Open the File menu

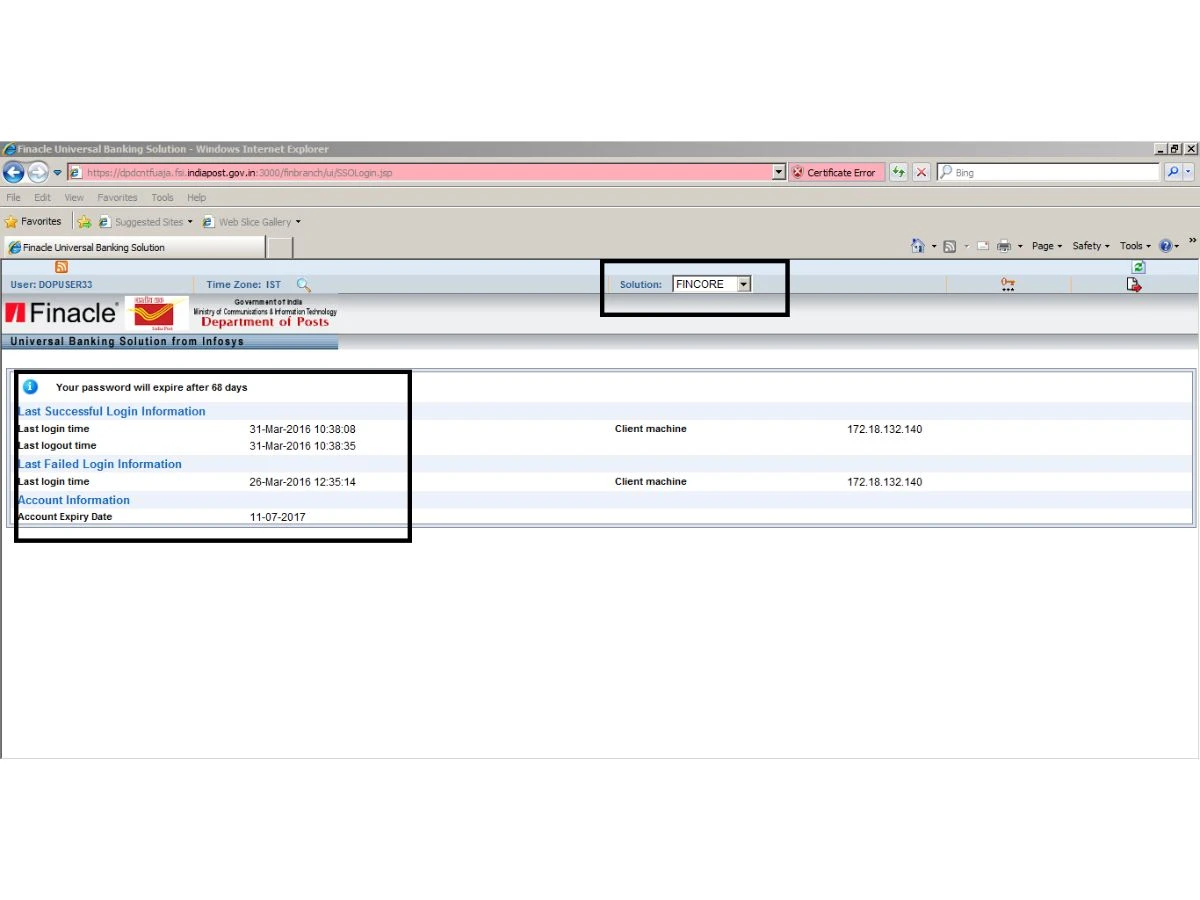tap(13, 198)
